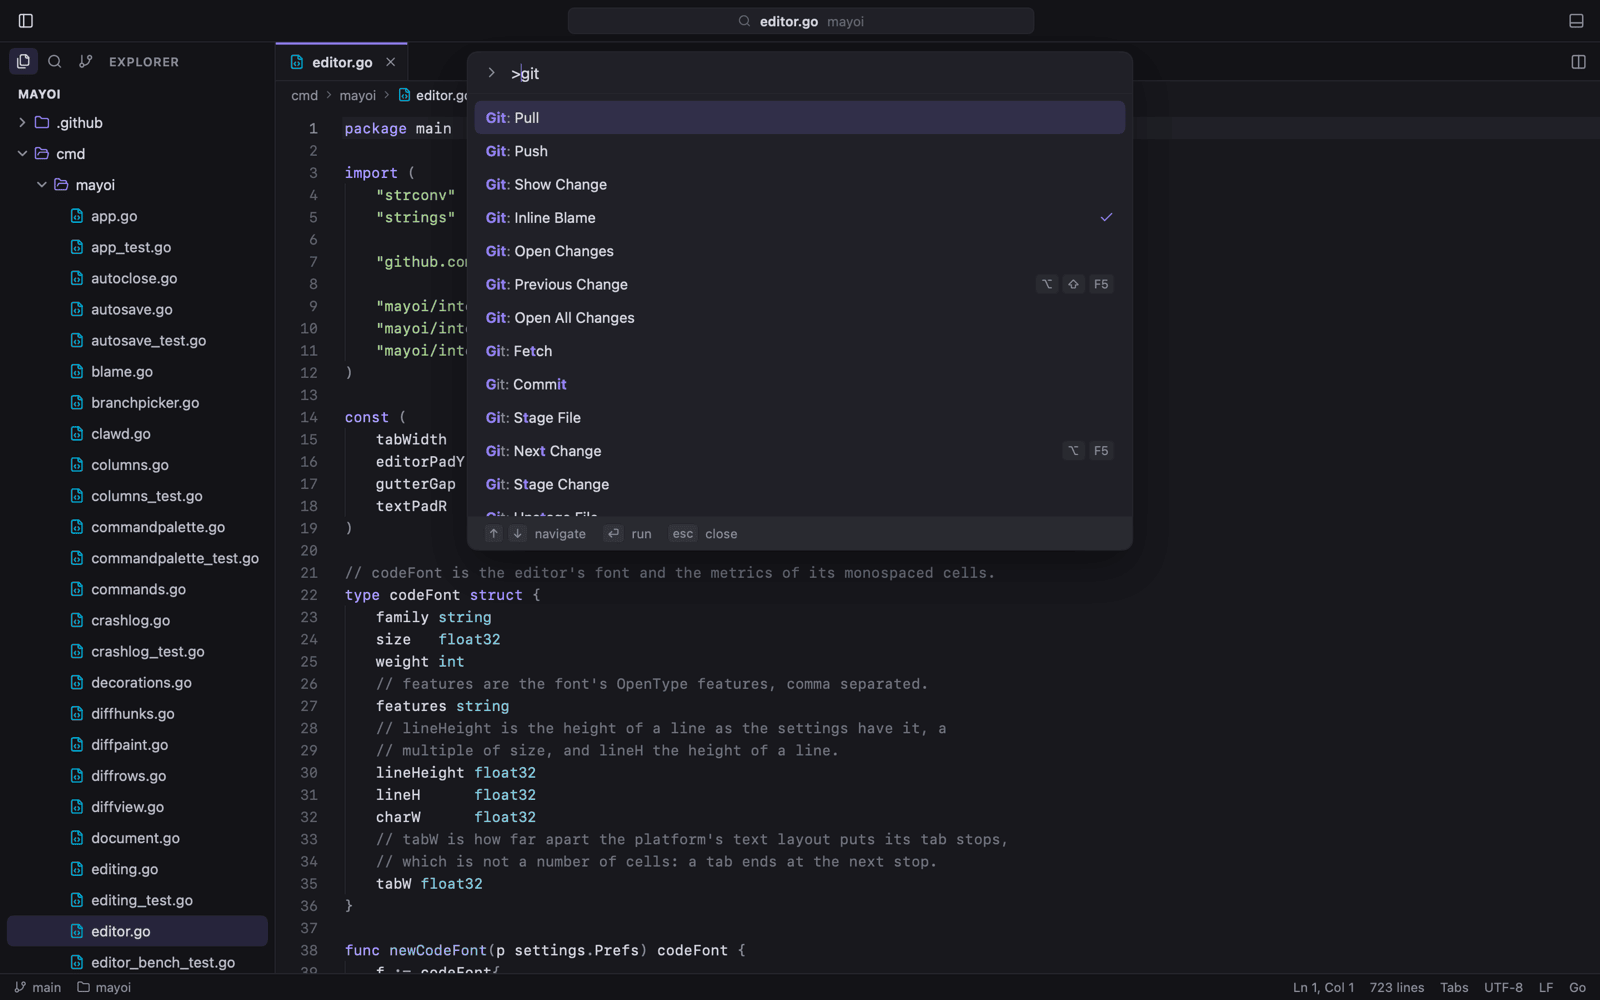Viewport: 1600px width, 1000px height.
Task: Open the source control branch icon
Action: [86, 62]
